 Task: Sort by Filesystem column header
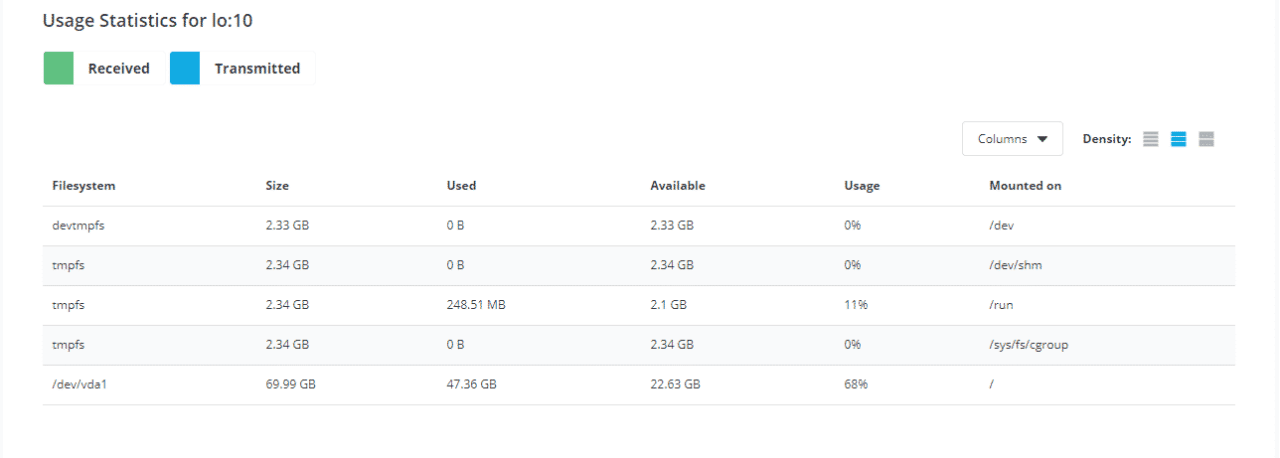84,186
